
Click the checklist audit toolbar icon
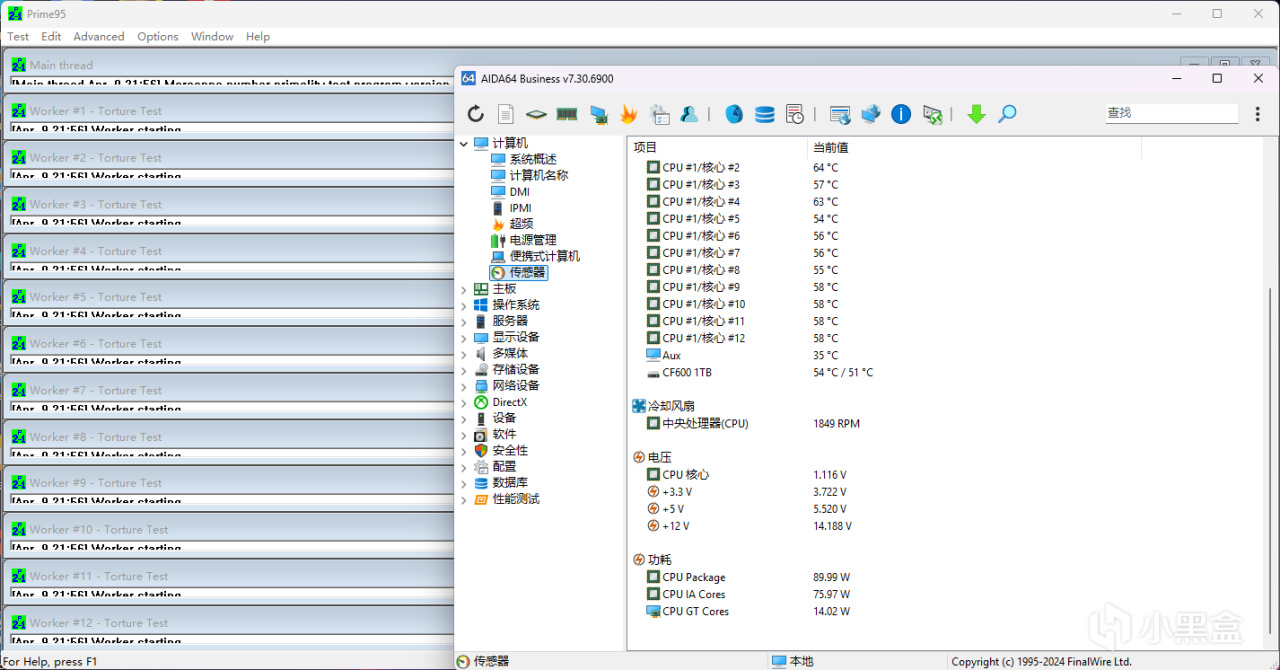[x=659, y=114]
